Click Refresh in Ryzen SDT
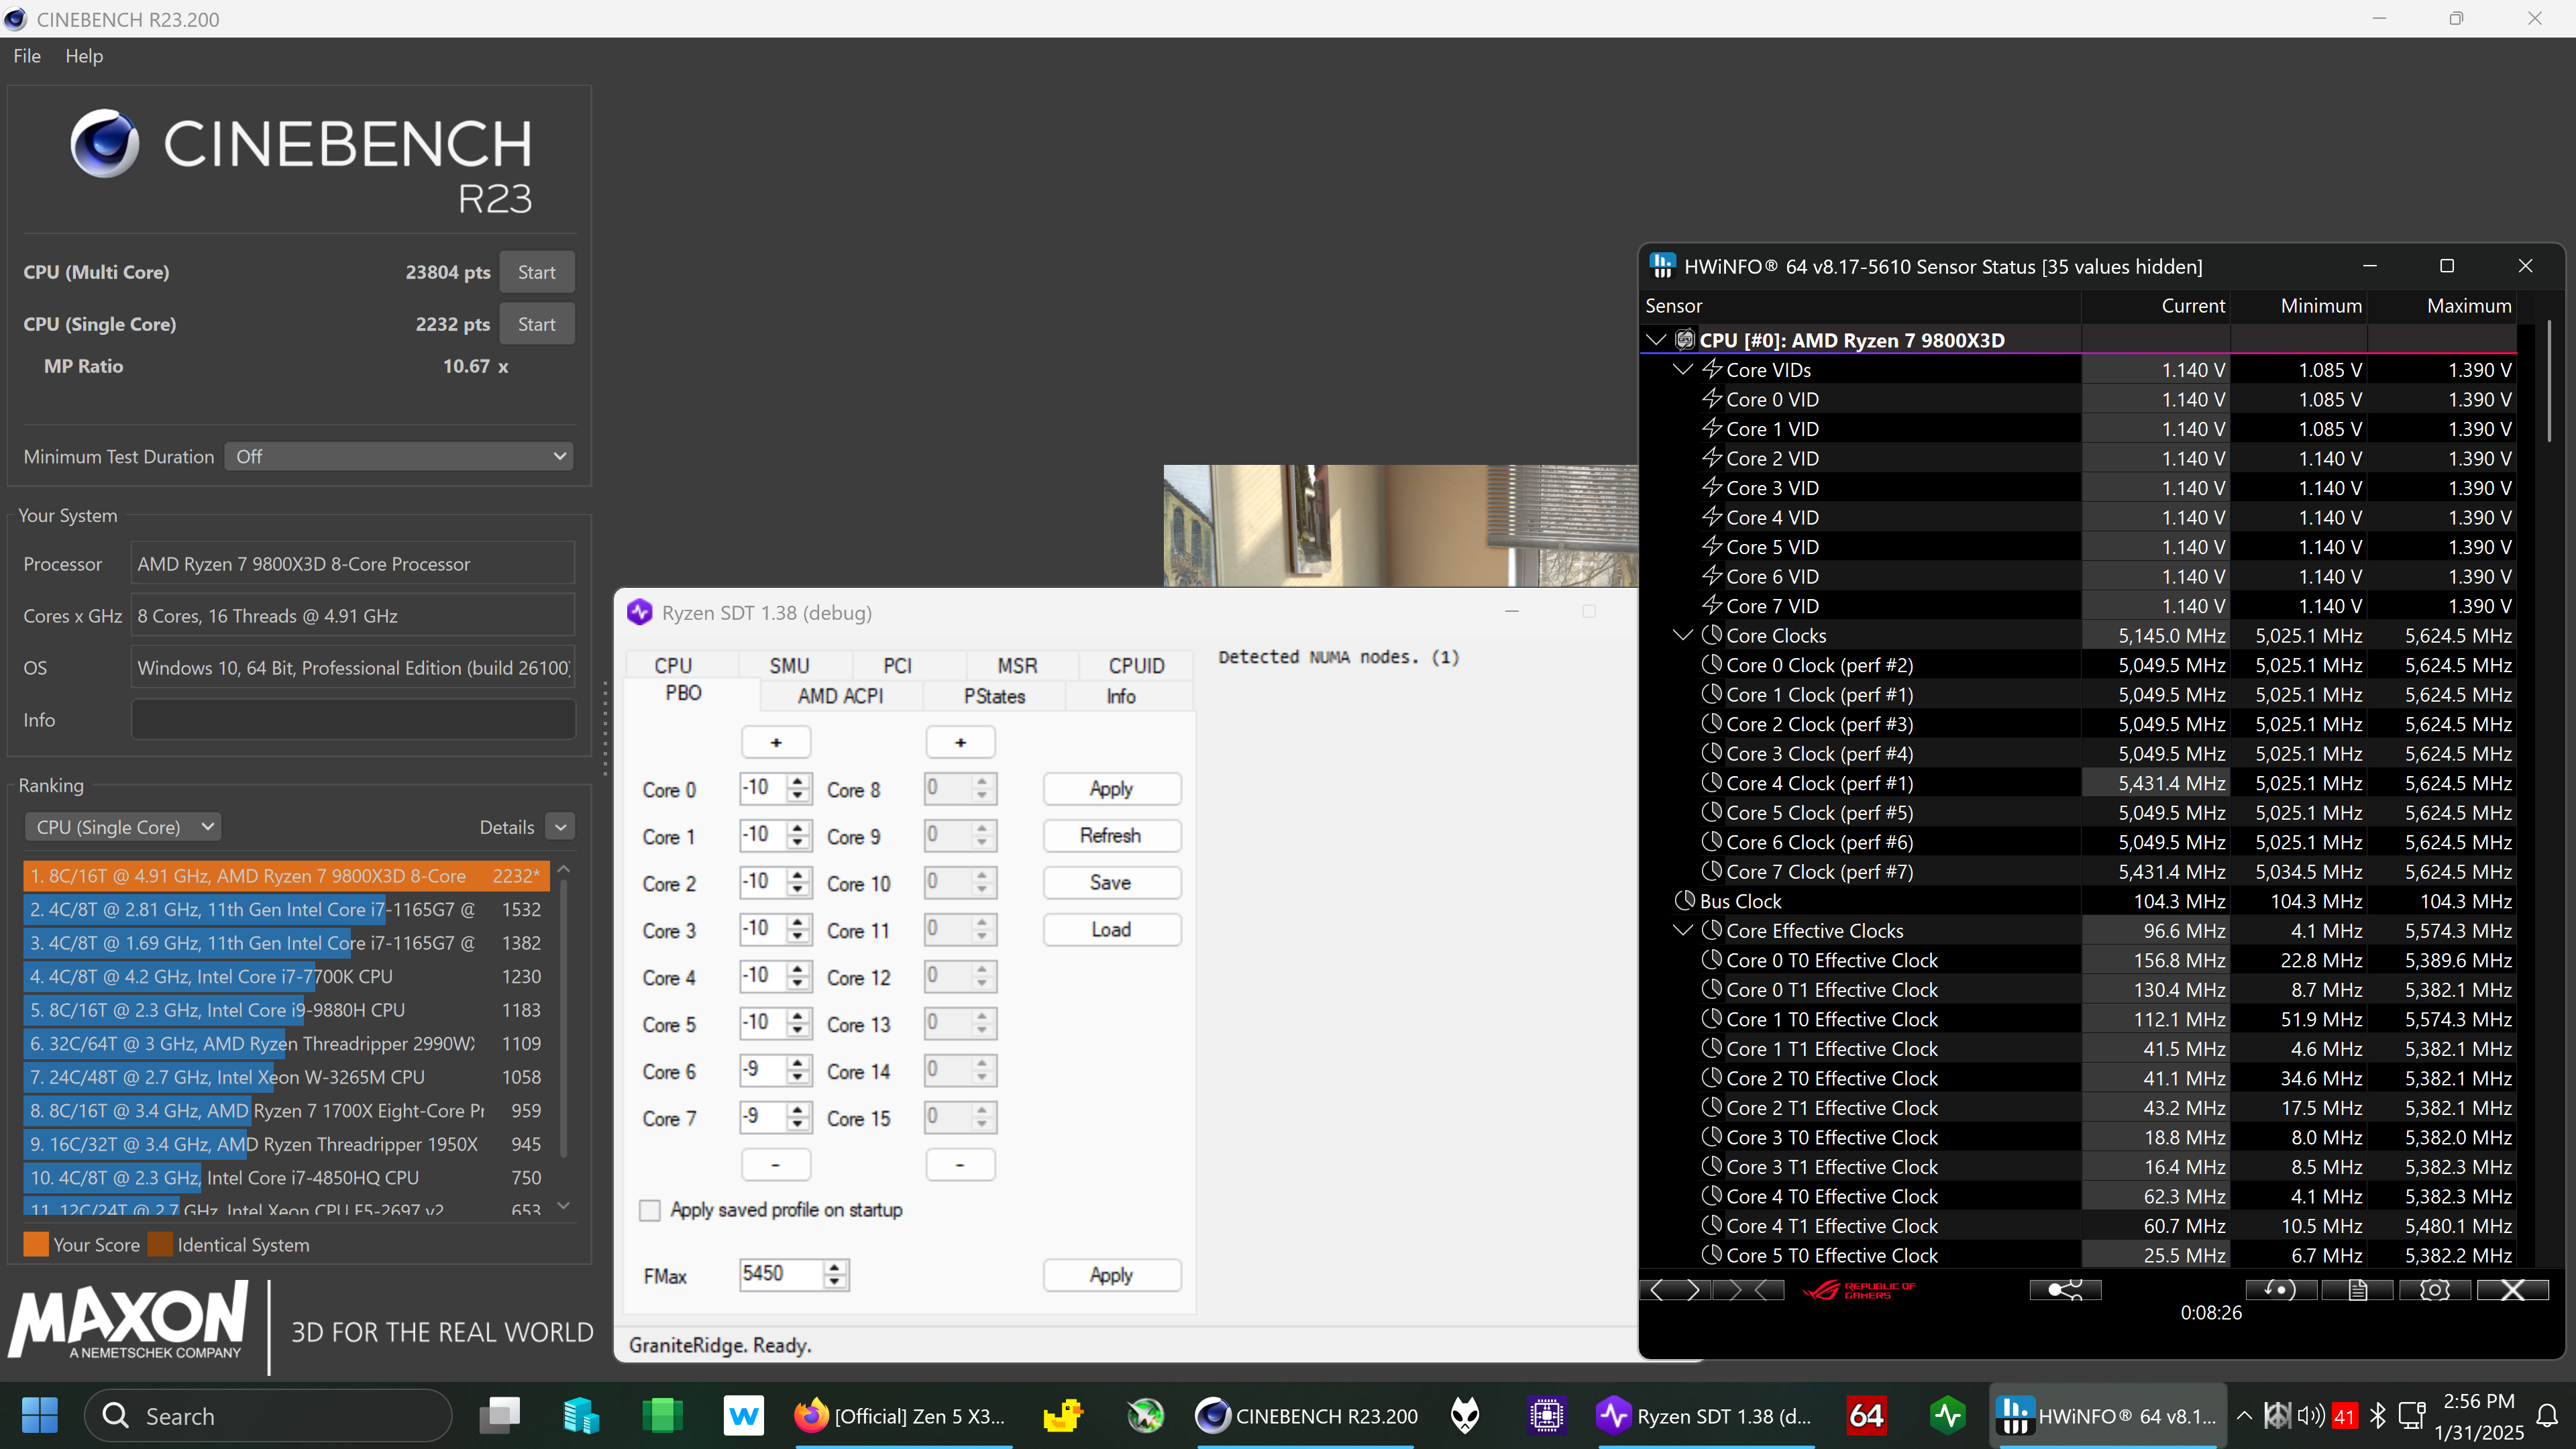This screenshot has height=1449, width=2576. (1111, 835)
